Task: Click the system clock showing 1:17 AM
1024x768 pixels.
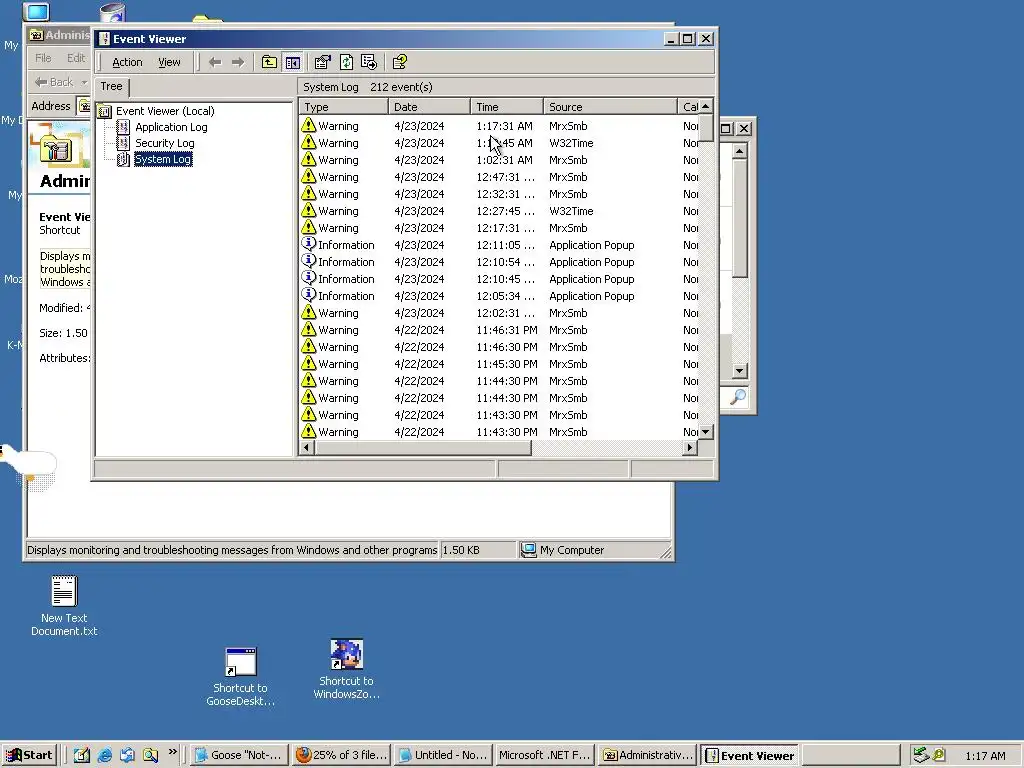Action: (985, 756)
